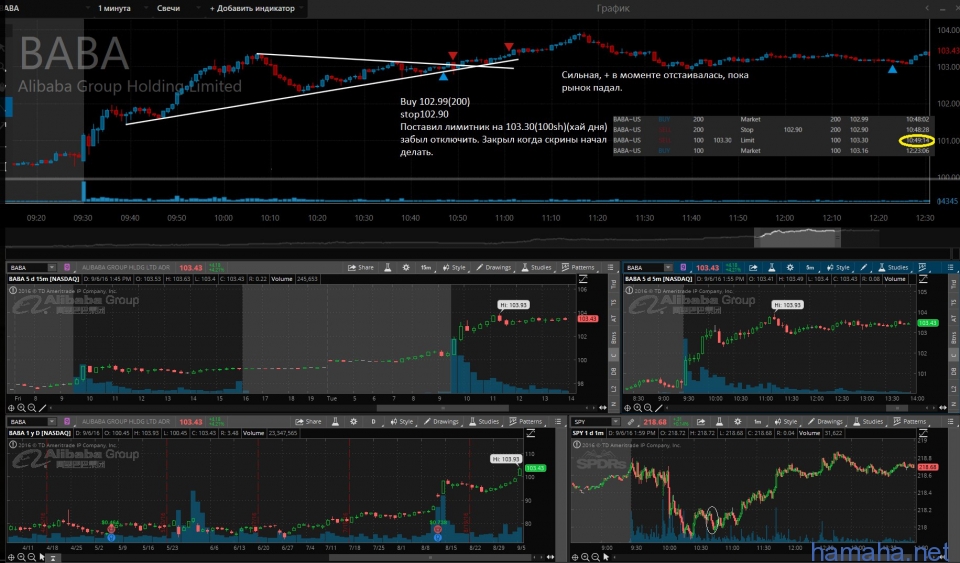The height and width of the screenshot is (563, 960).
Task: Click the flask icon in BABA daily chart toolbar
Action: point(335,422)
